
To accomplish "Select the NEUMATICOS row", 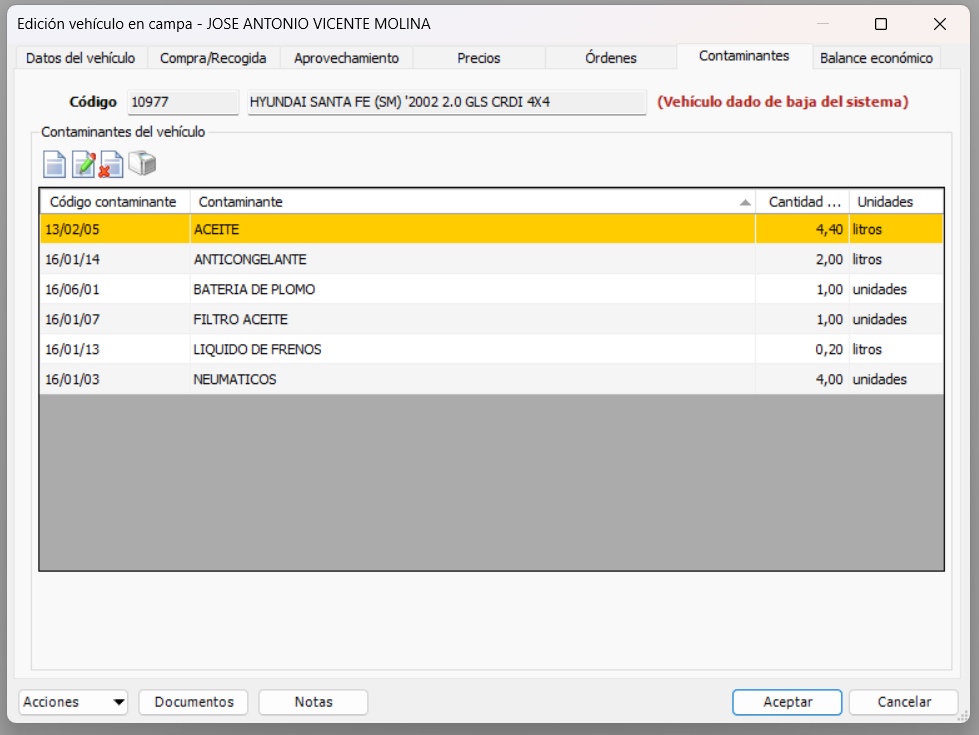I will point(400,379).
